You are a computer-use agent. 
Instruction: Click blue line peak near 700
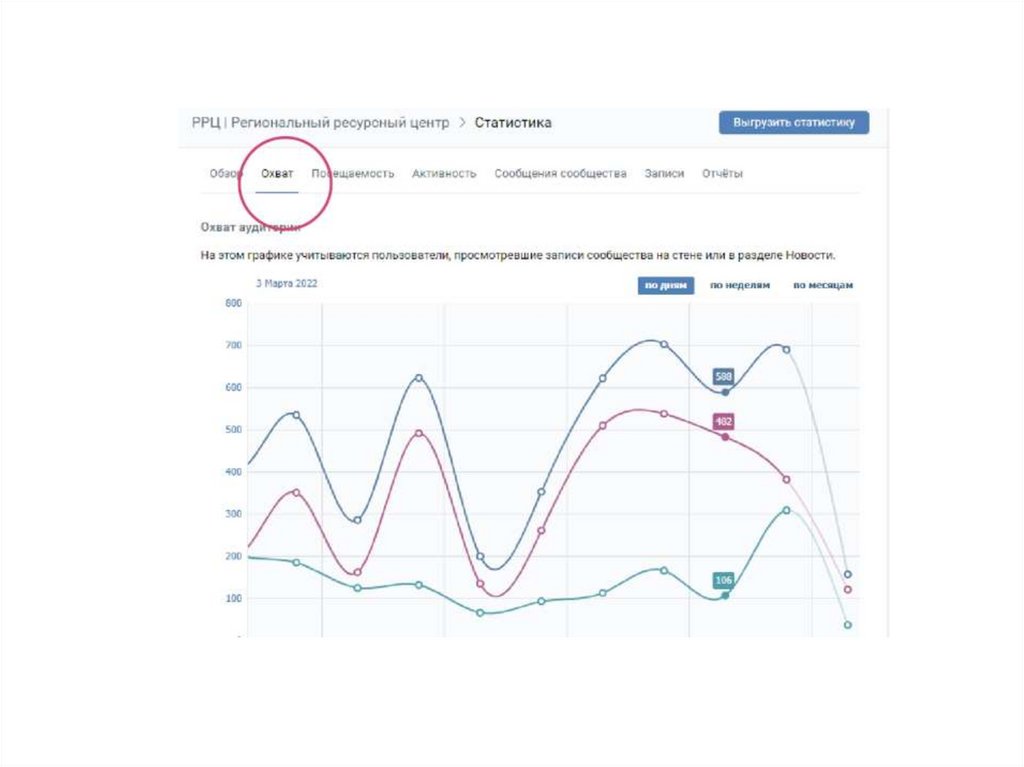point(664,344)
